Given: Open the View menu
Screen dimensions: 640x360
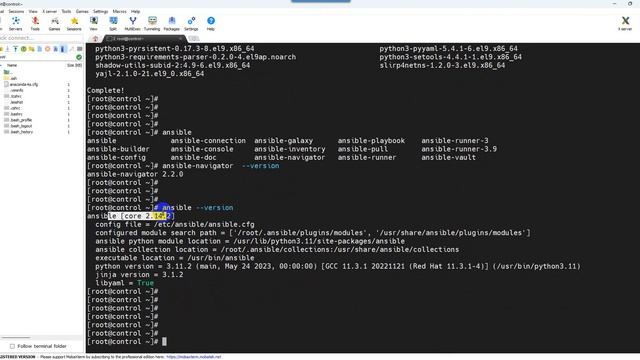Looking at the screenshot, I should tap(33, 11).
